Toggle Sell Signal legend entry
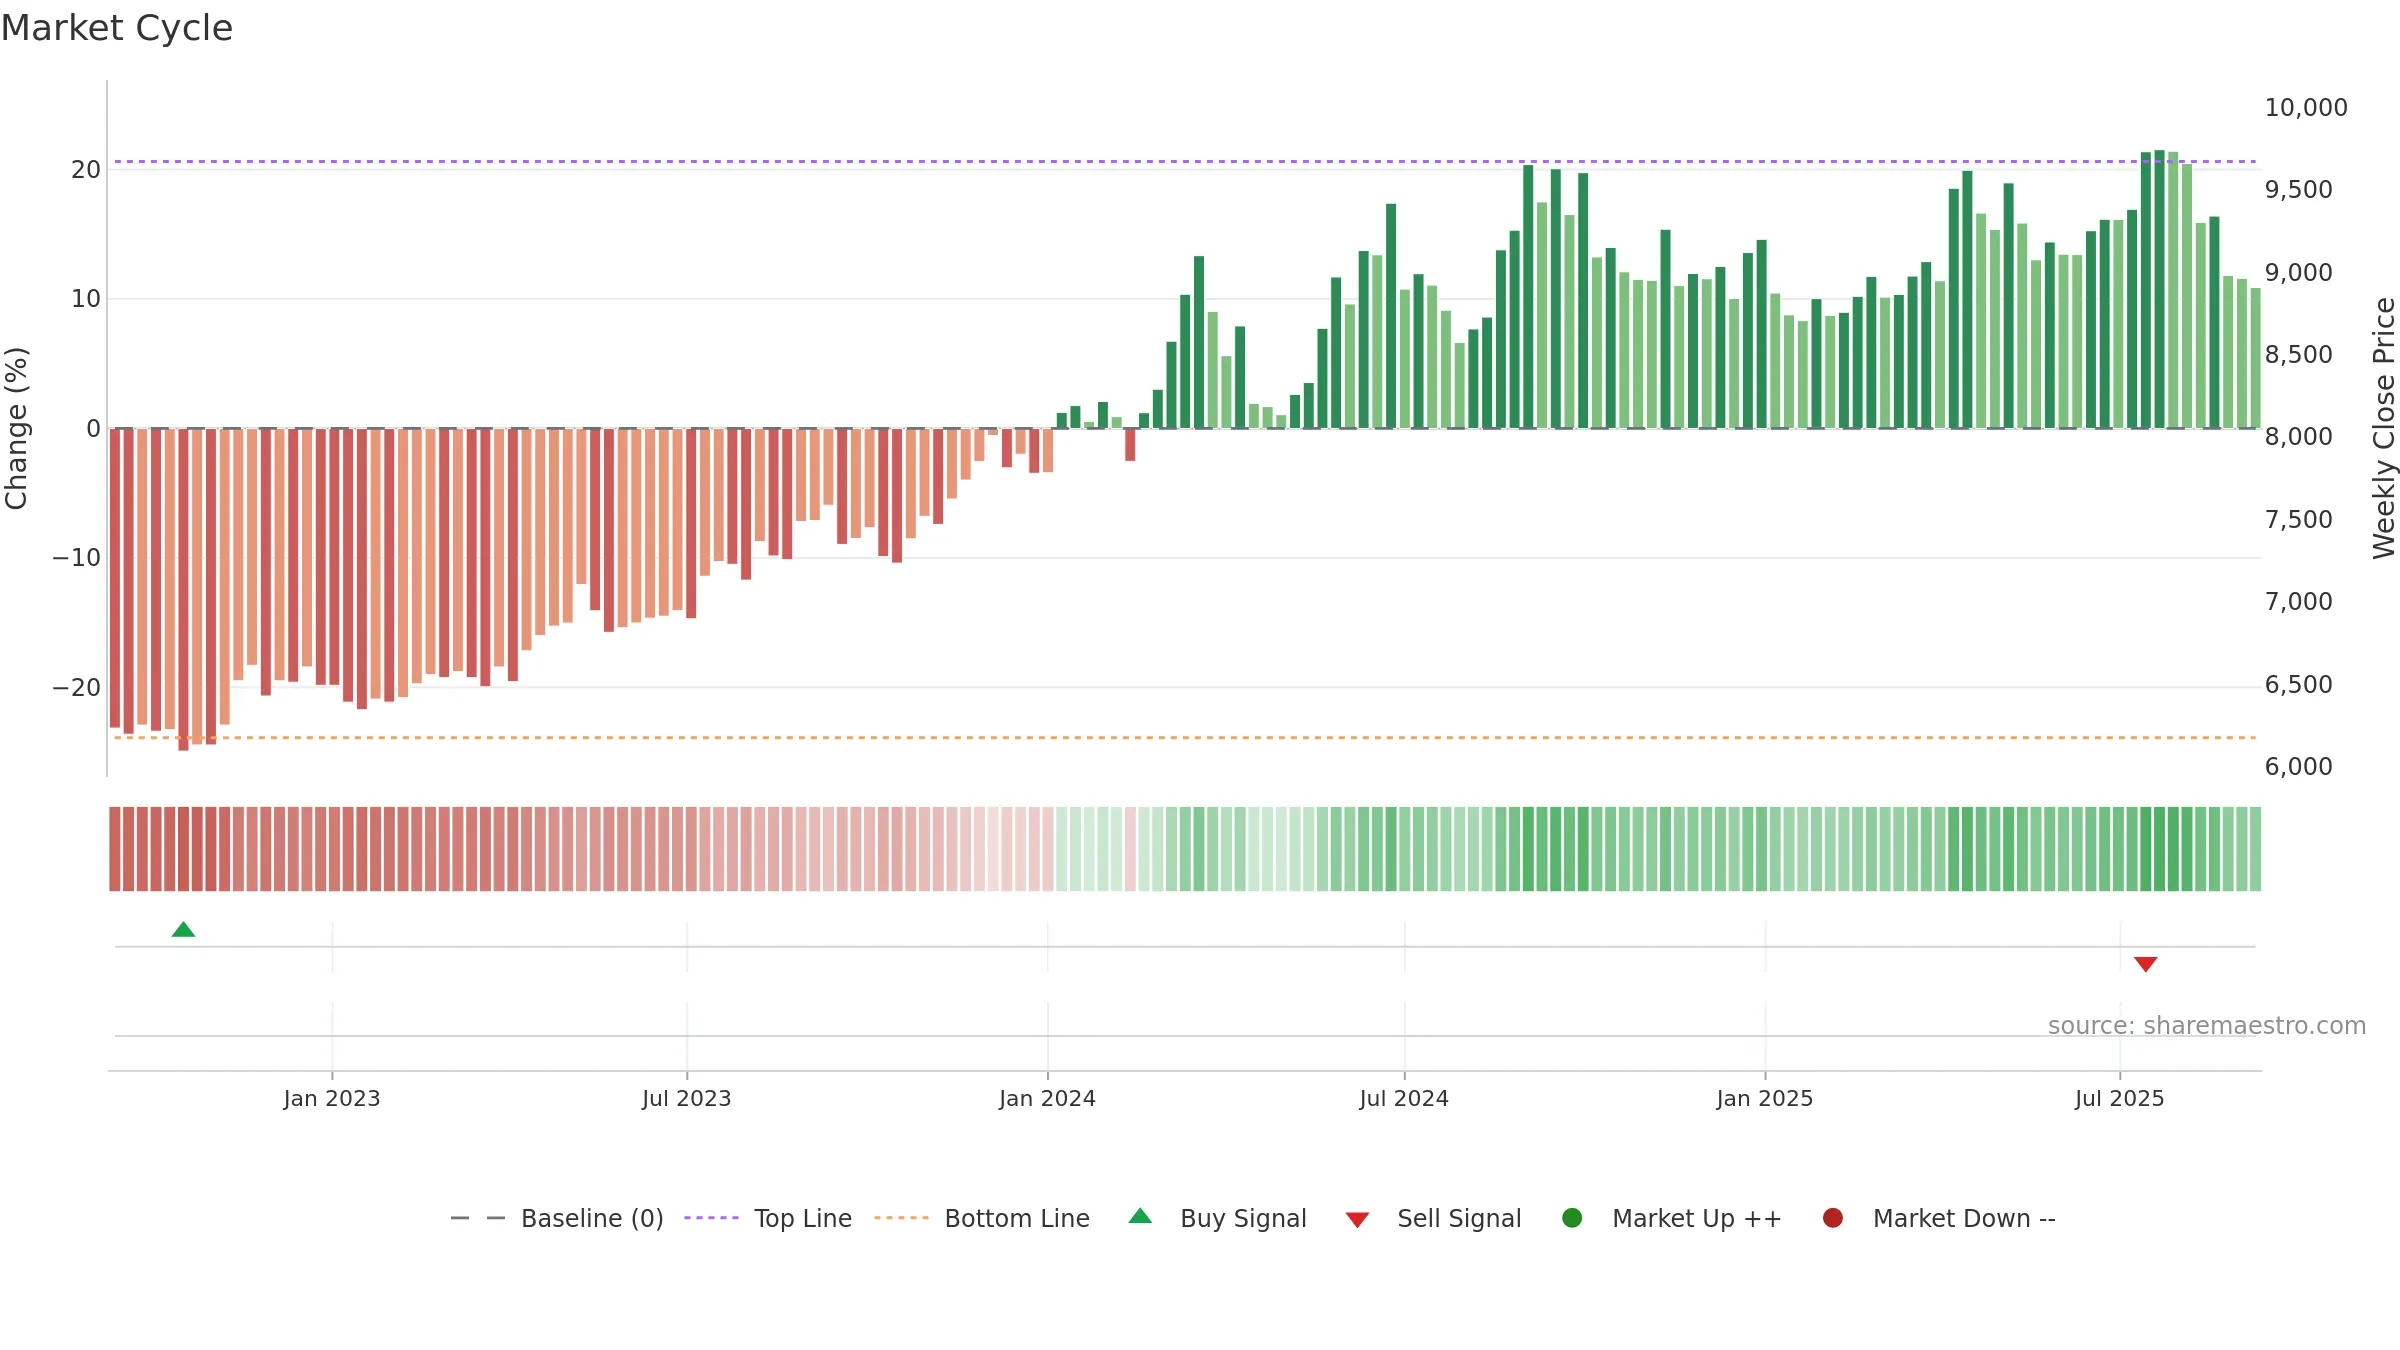2400x1350 pixels. coord(1433,1218)
